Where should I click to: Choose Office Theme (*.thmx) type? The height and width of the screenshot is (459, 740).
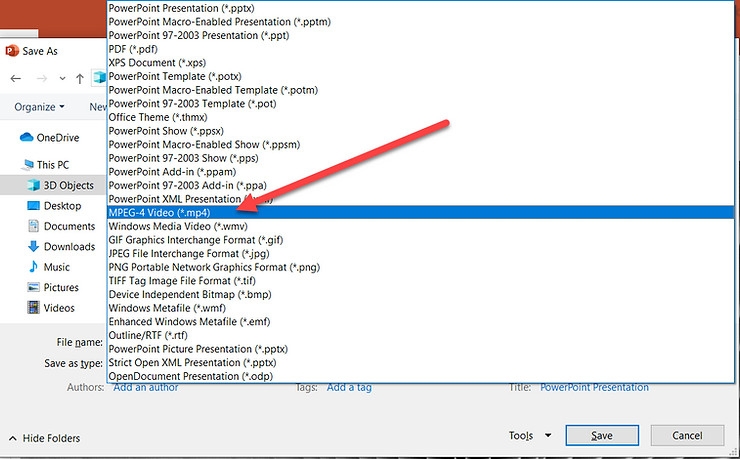420,117
